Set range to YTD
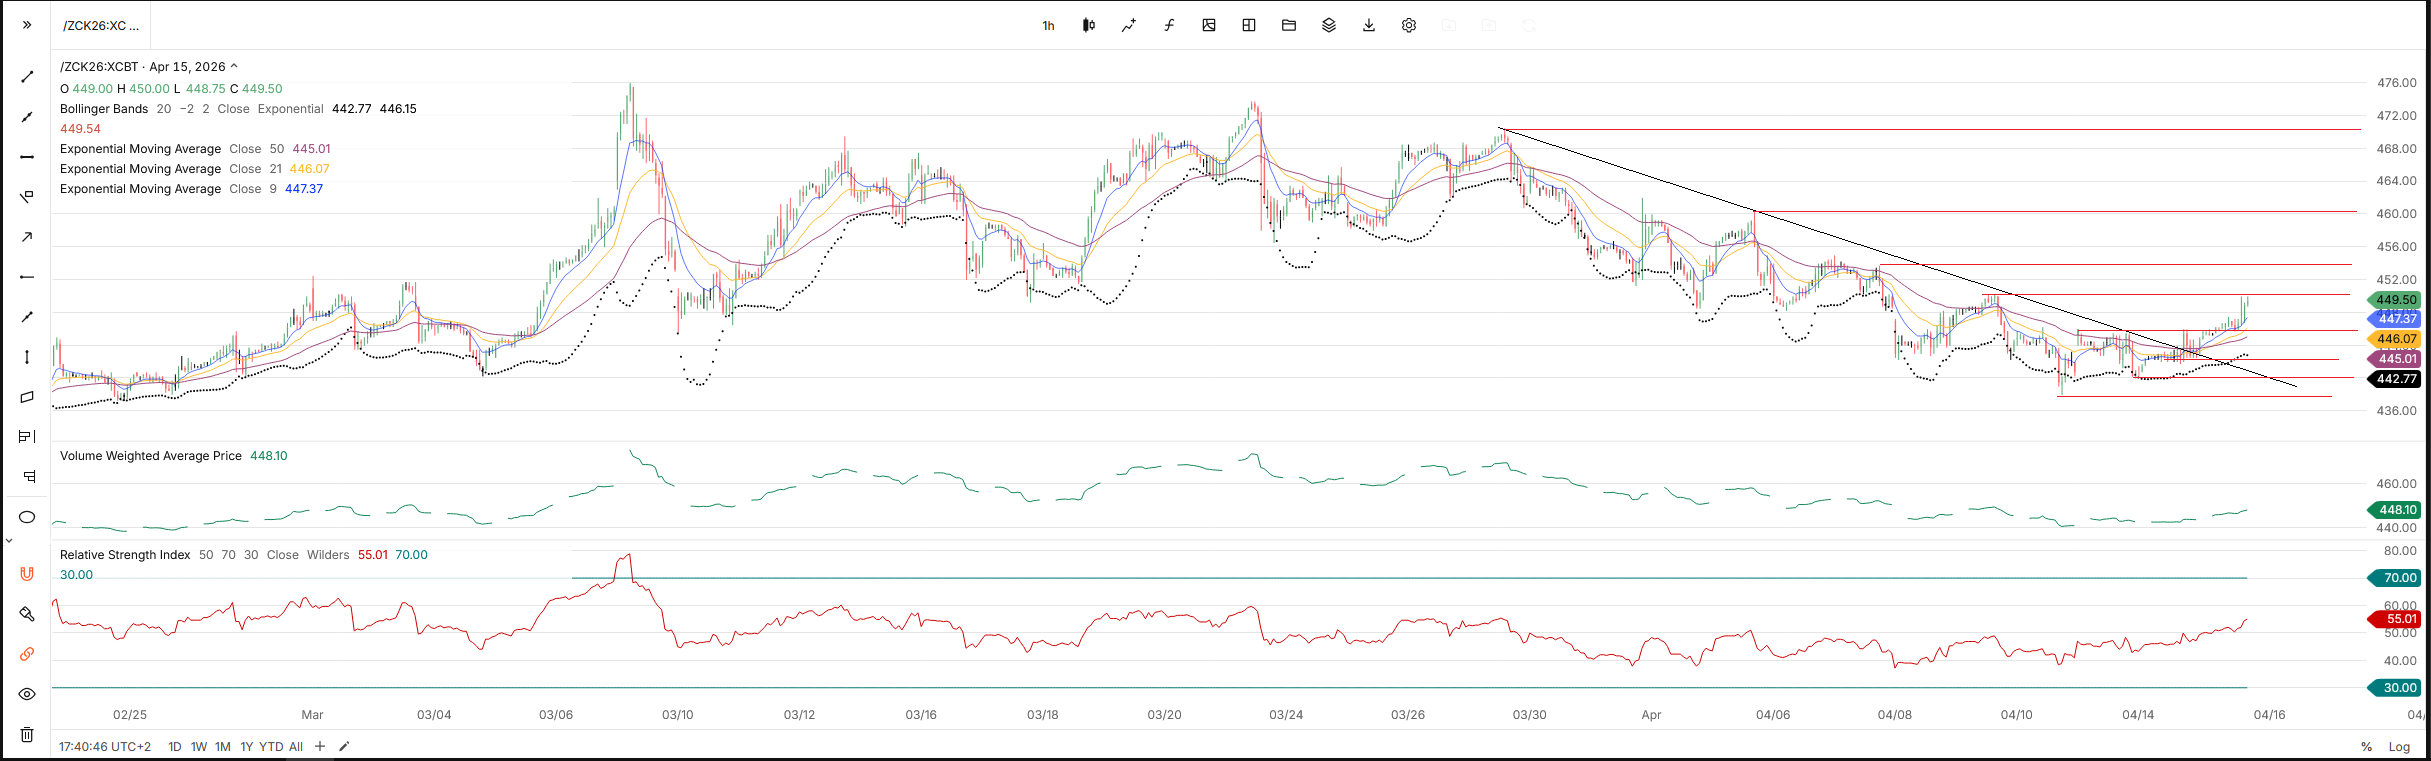 click(x=271, y=747)
